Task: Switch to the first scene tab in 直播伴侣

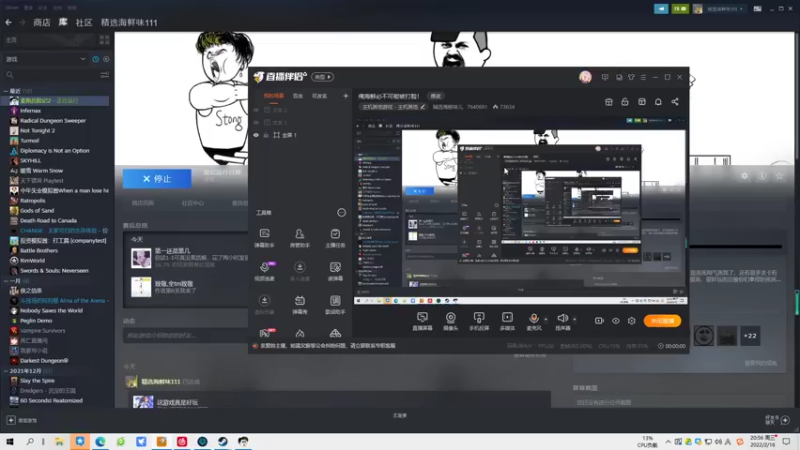Action: pos(274,96)
